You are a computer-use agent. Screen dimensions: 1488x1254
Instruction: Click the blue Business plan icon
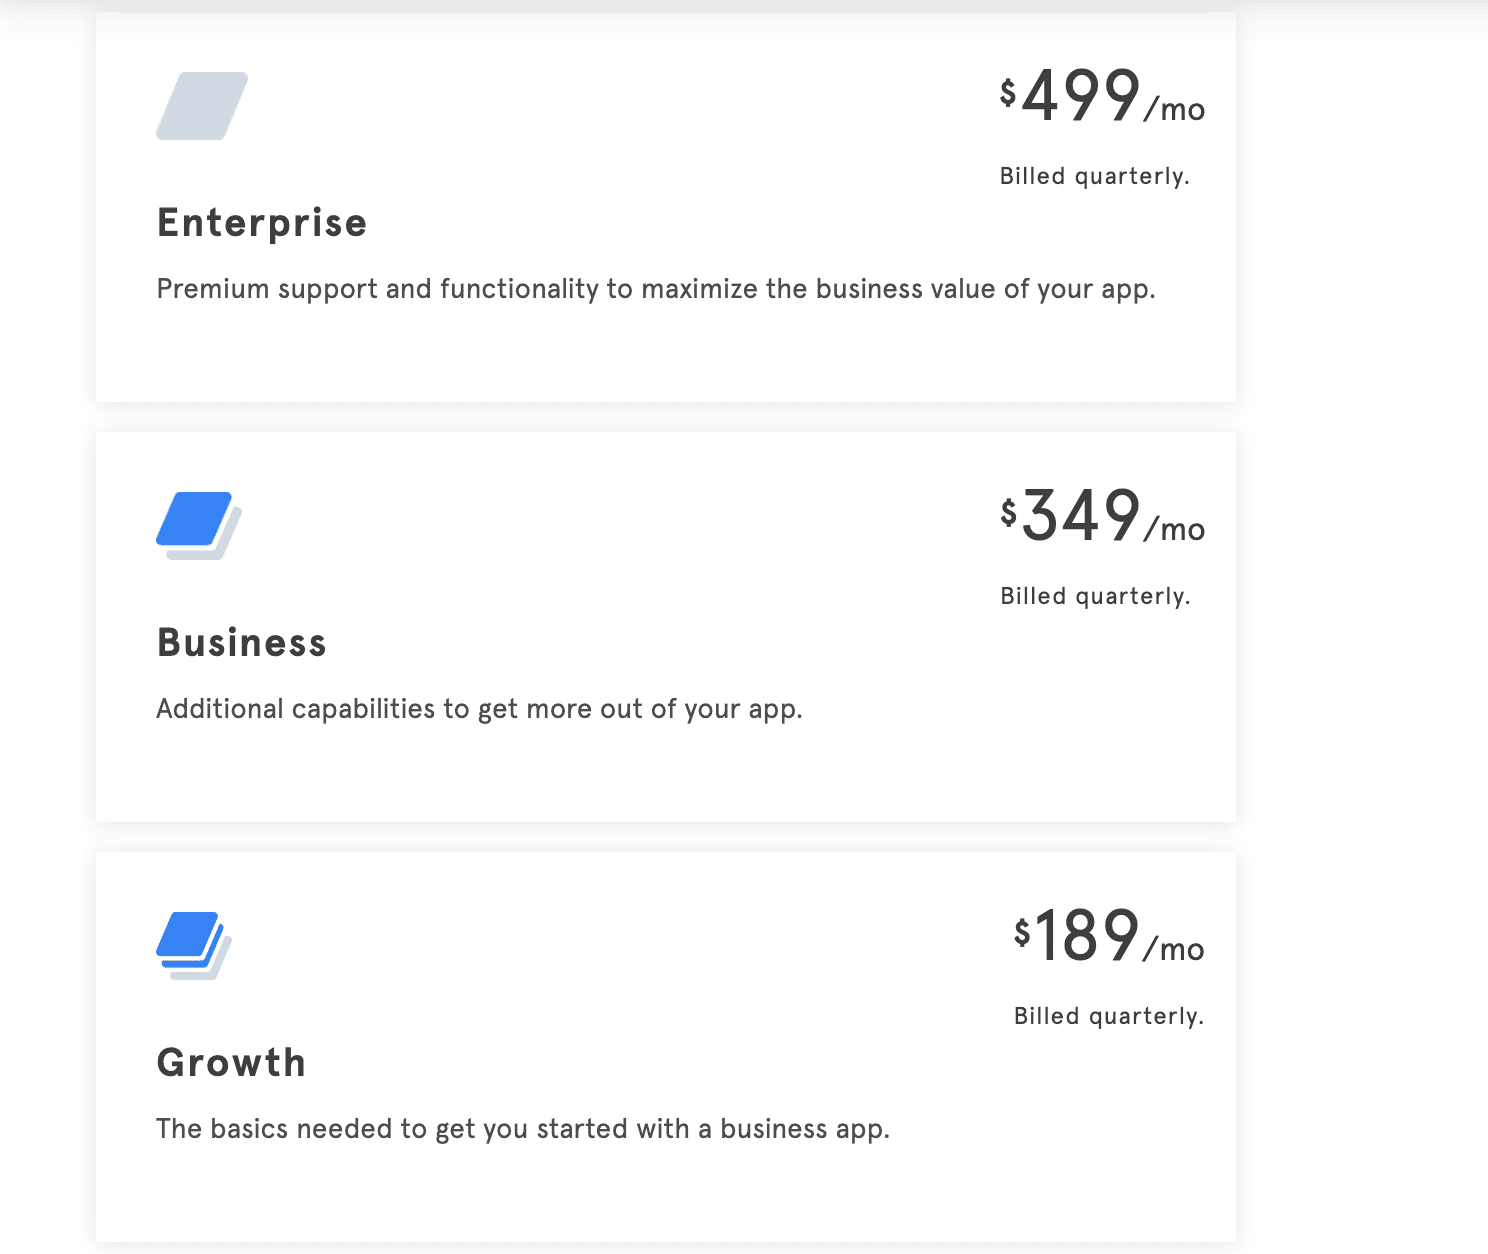[199, 526]
